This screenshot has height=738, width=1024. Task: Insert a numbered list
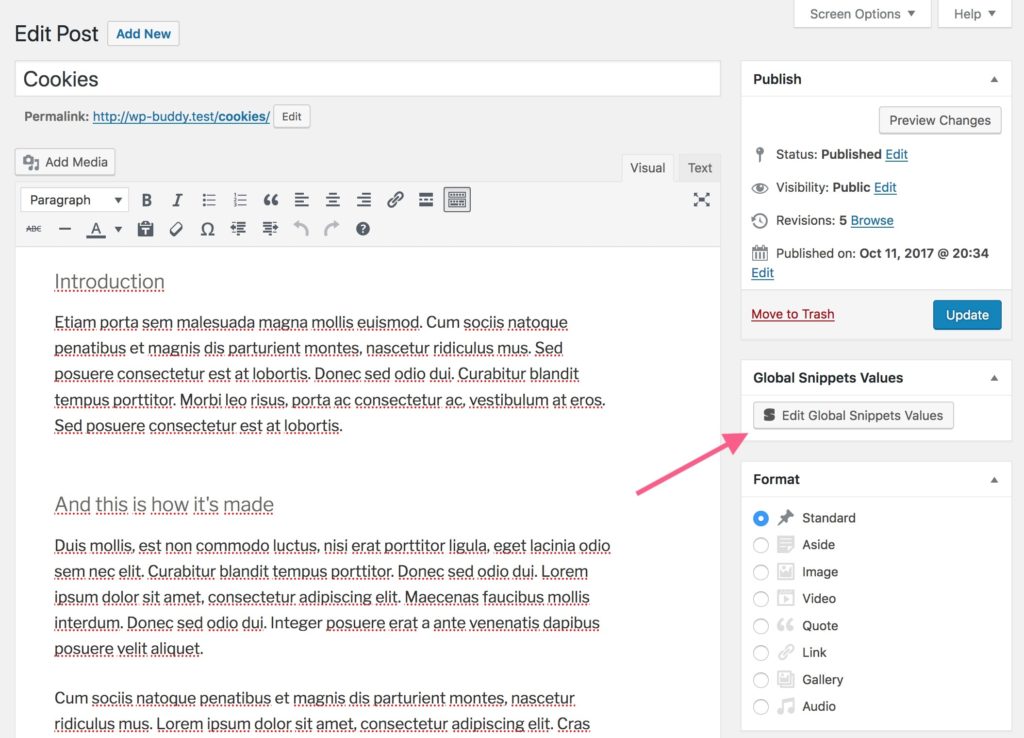point(240,199)
